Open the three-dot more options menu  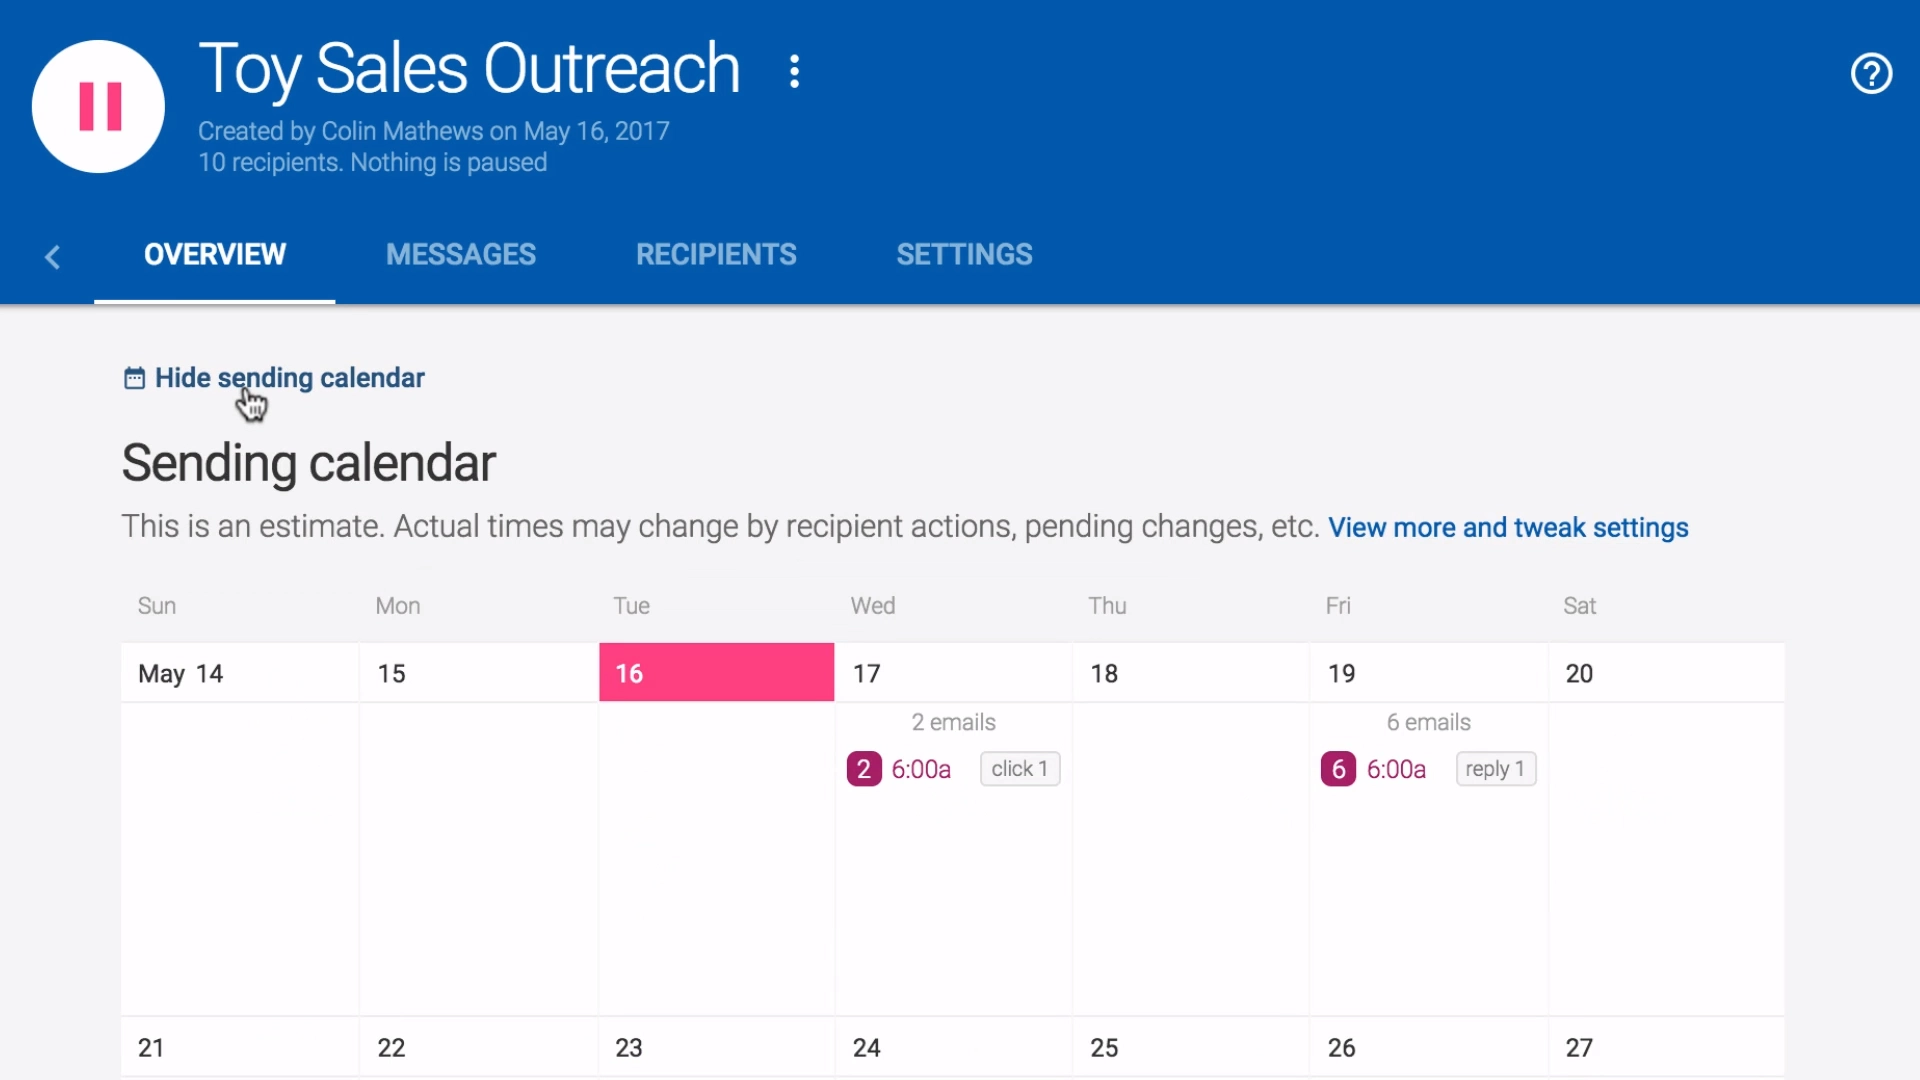(x=794, y=71)
